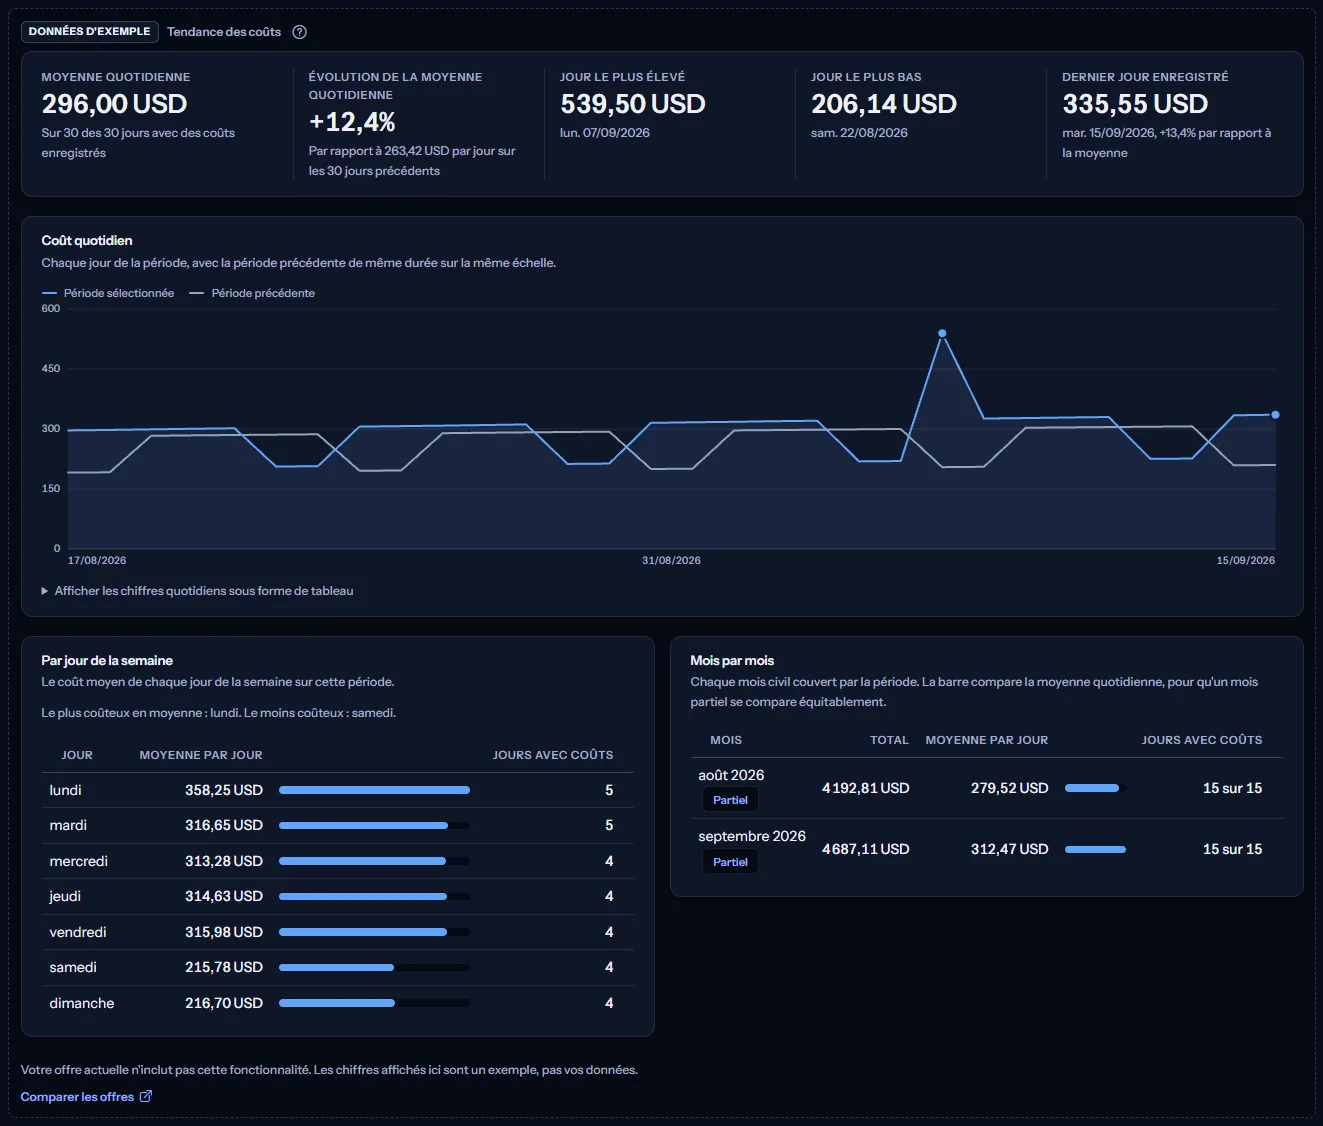Expand the daily figures table disclosure
The height and width of the screenshot is (1126, 1323).
tap(198, 591)
